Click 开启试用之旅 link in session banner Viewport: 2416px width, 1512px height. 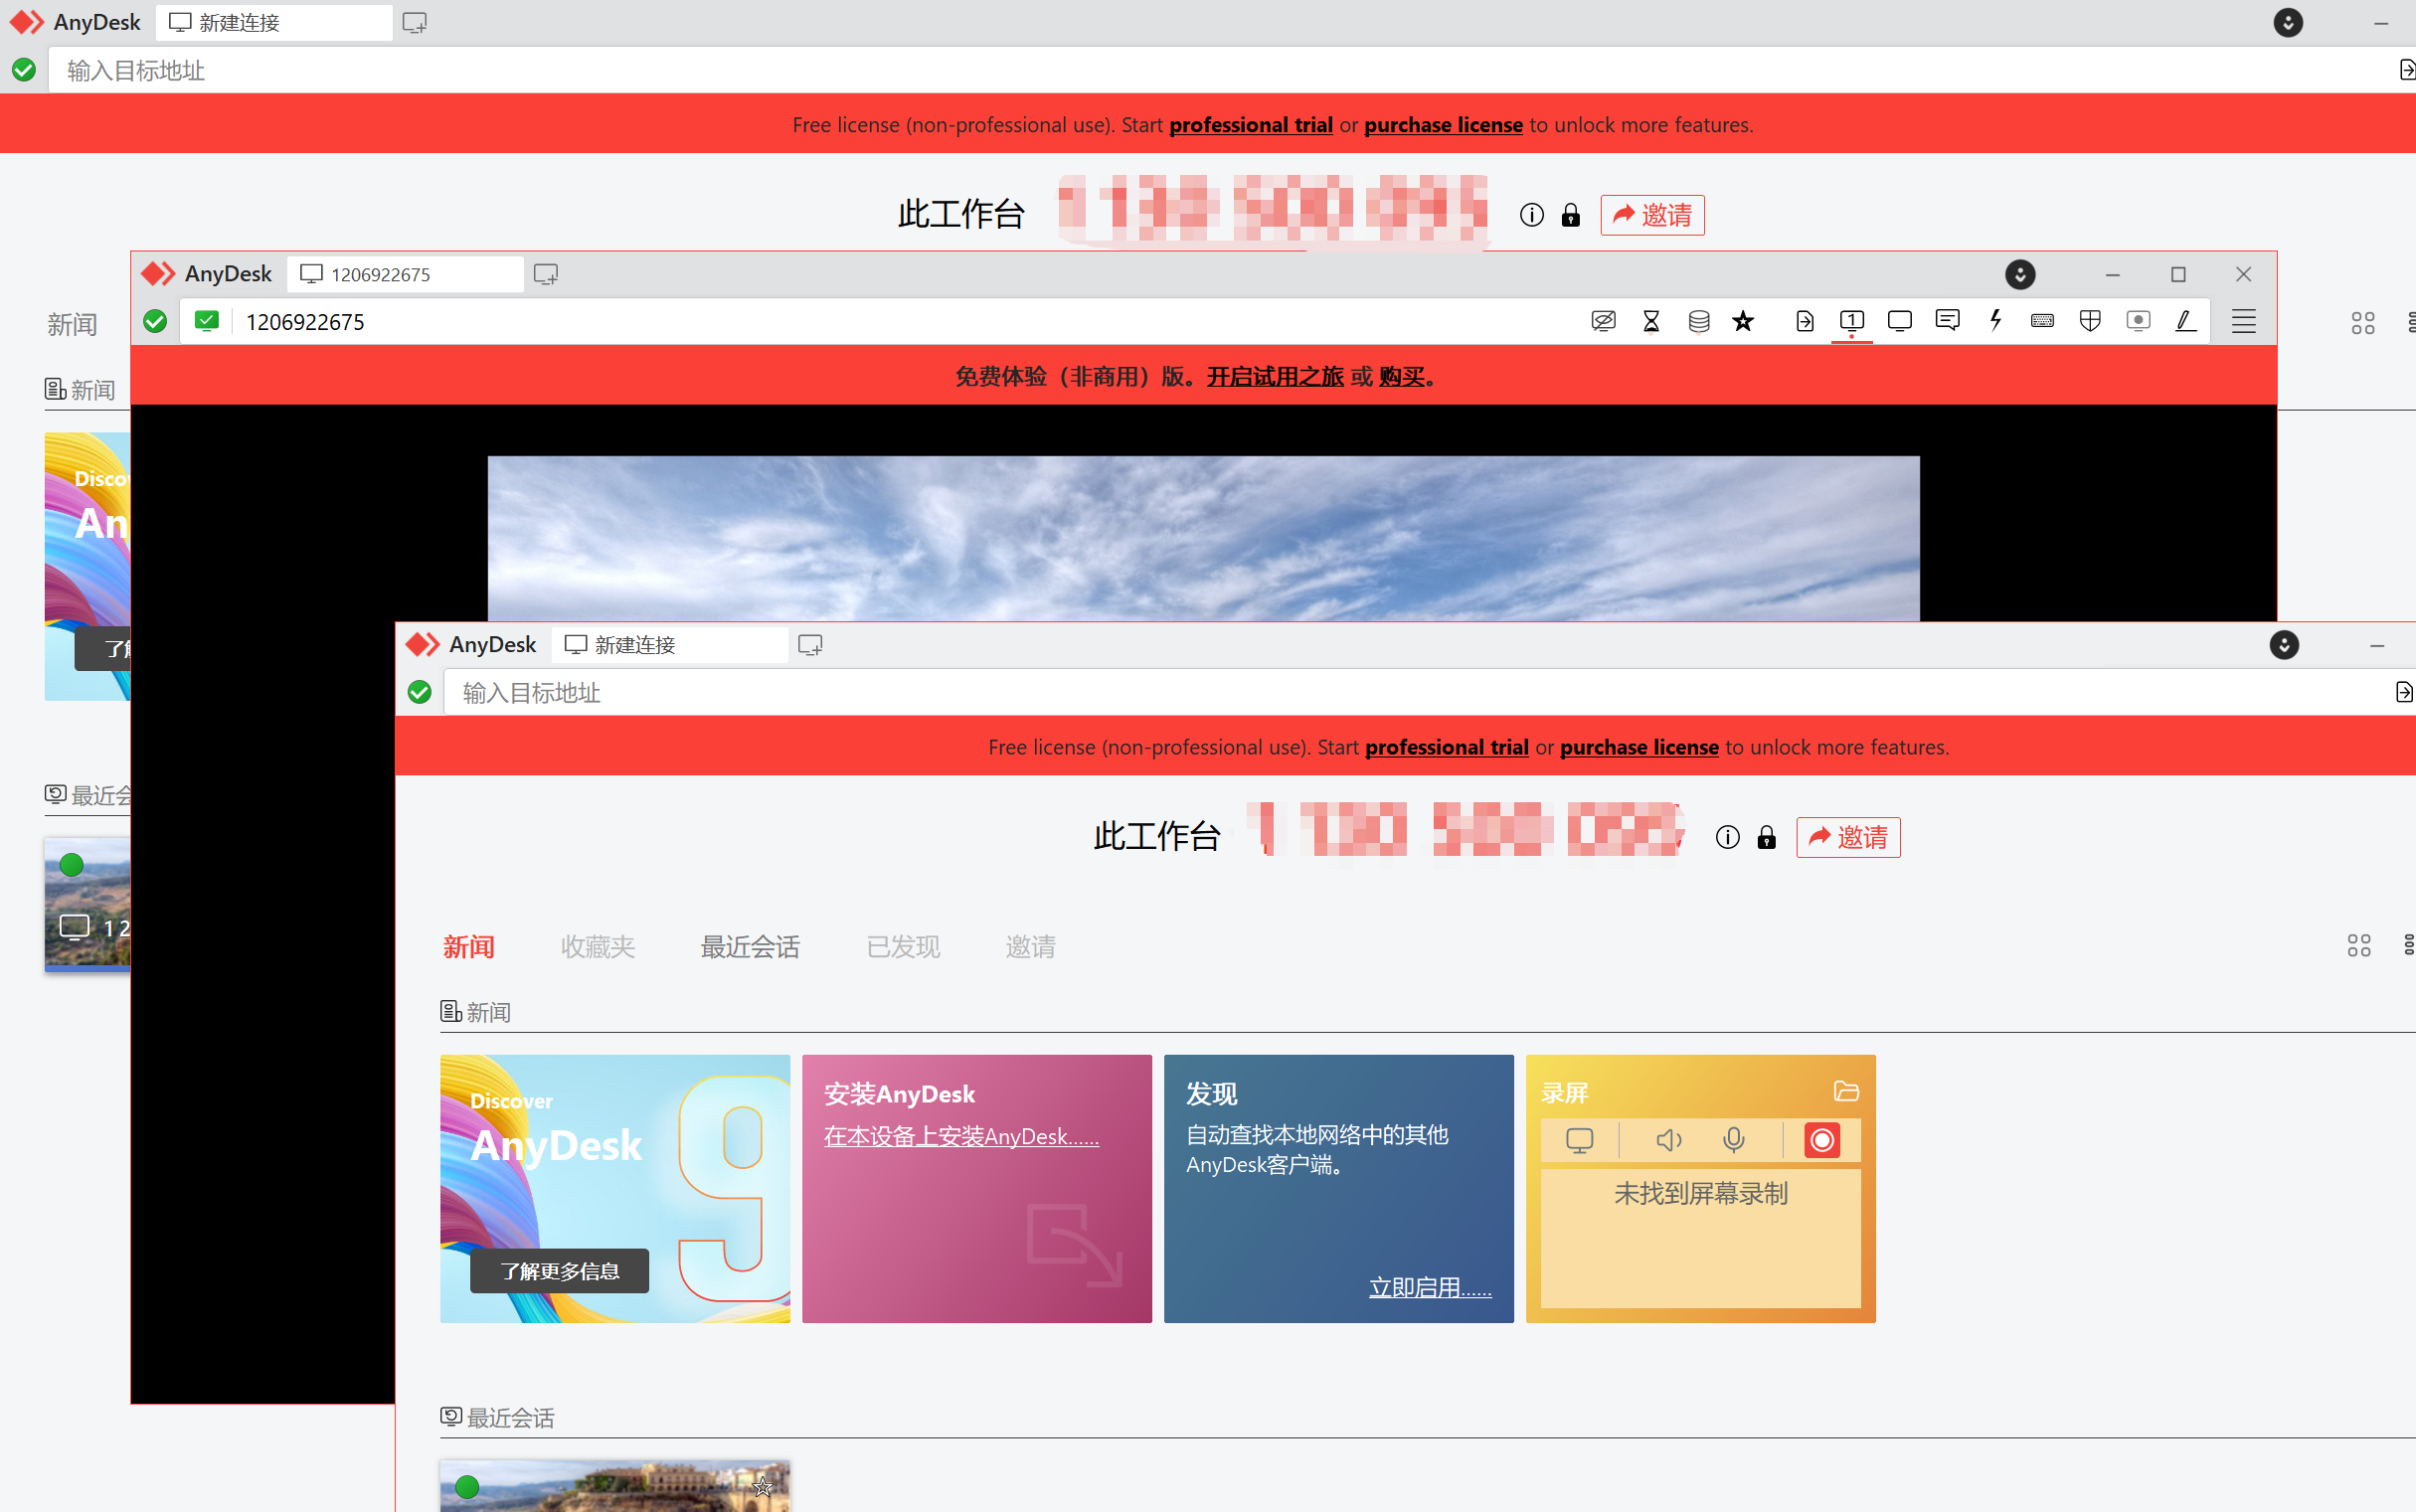point(1275,377)
